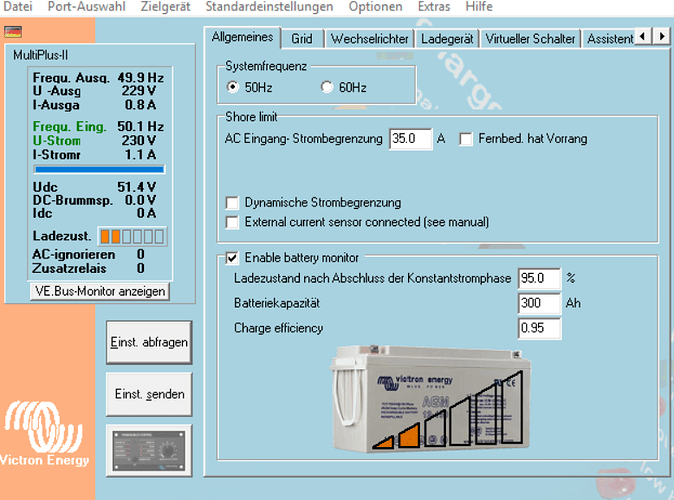Click the Victron AGM battery picture
674x500 pixels.
click(x=430, y=399)
